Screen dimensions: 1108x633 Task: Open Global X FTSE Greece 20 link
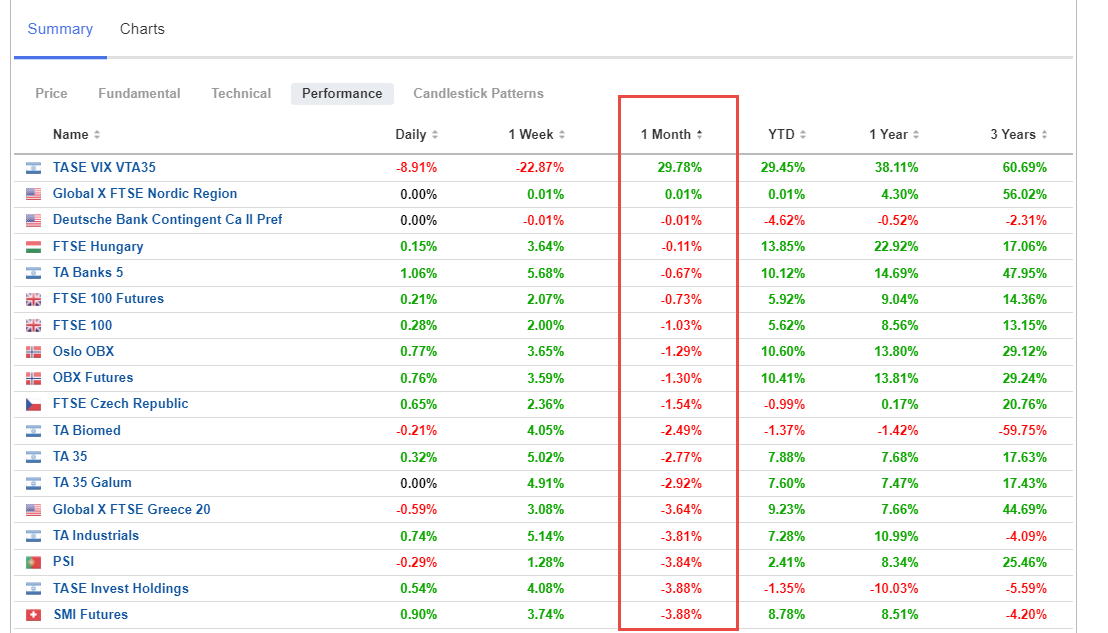(x=131, y=509)
